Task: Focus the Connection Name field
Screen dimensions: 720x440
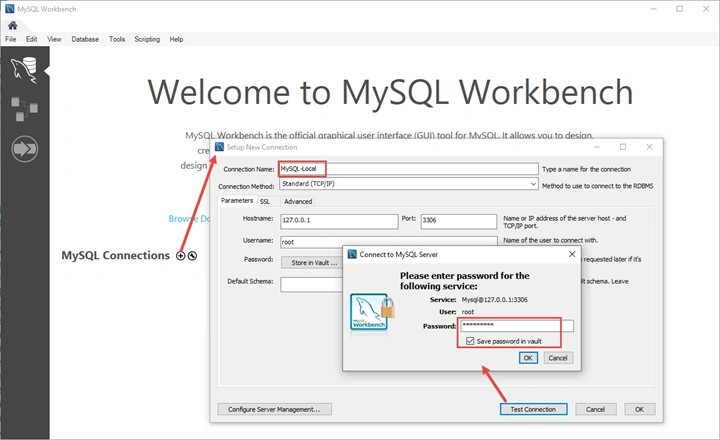Action: coord(409,169)
